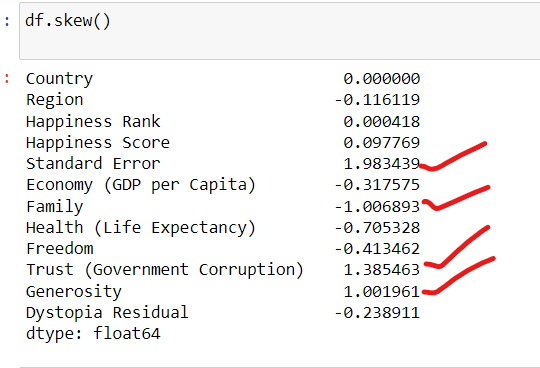
Task: Click the dtype: float64 output line
Action: click(93, 334)
